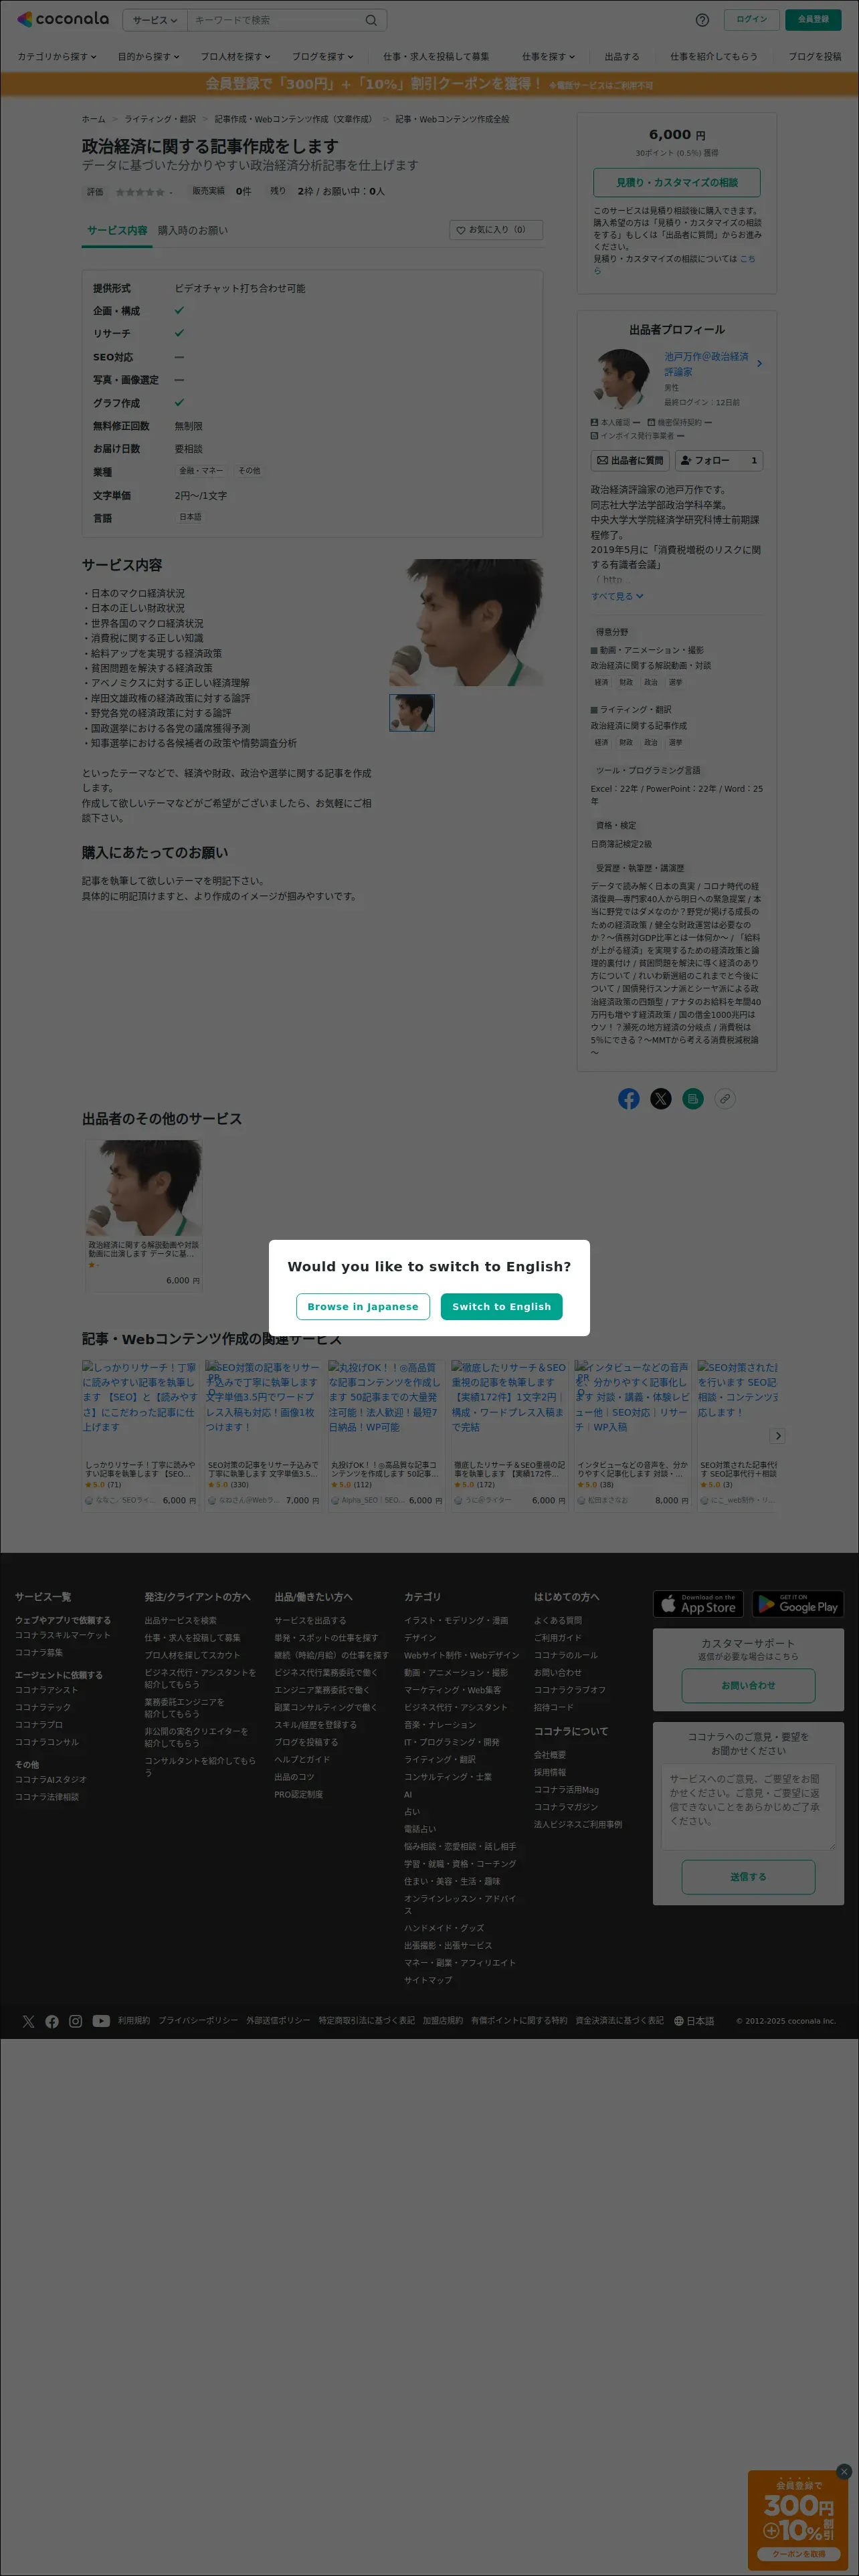Open PRO認定制度 footer link
Image resolution: width=859 pixels, height=2576 pixels.
click(x=298, y=1795)
